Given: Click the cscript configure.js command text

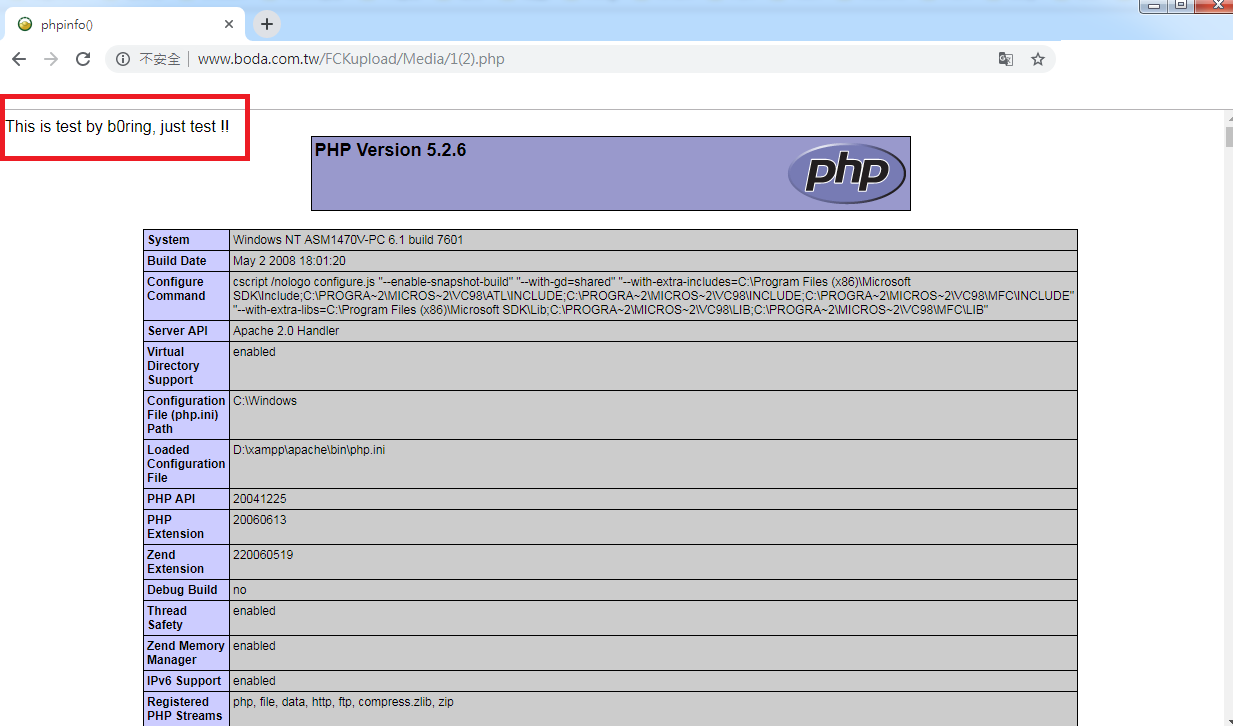Looking at the screenshot, I should click(654, 296).
